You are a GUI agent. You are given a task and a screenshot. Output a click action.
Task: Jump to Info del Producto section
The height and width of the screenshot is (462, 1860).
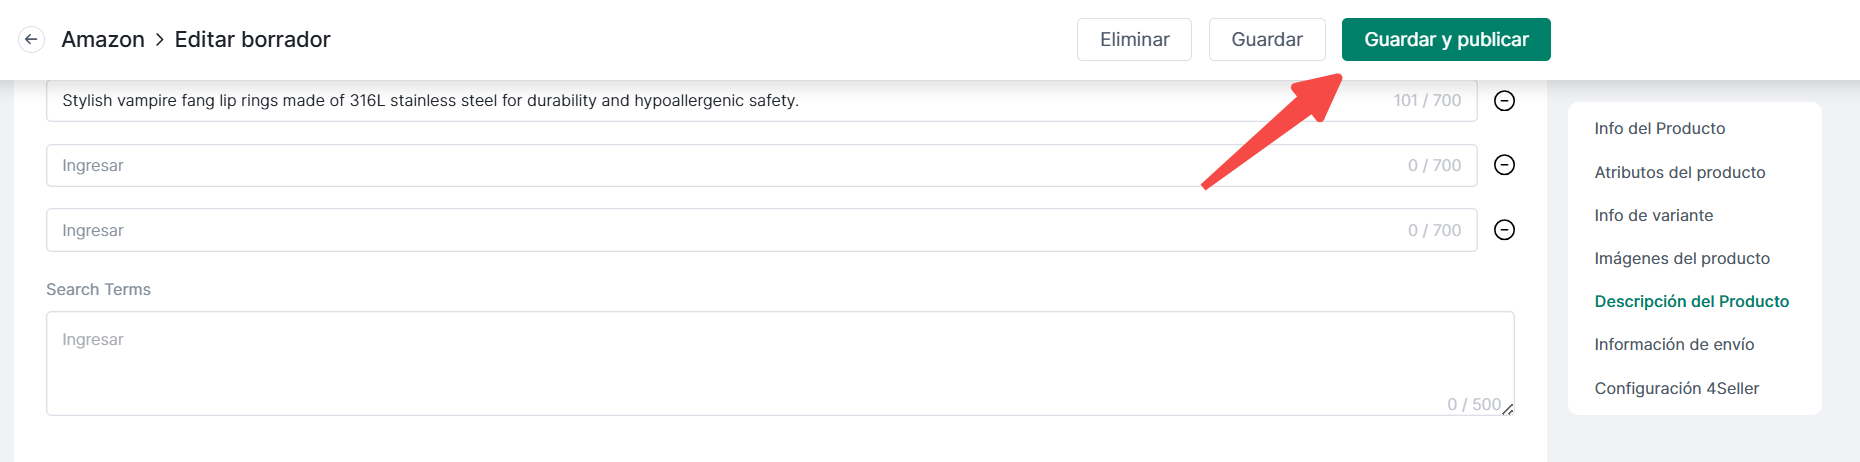tap(1659, 129)
